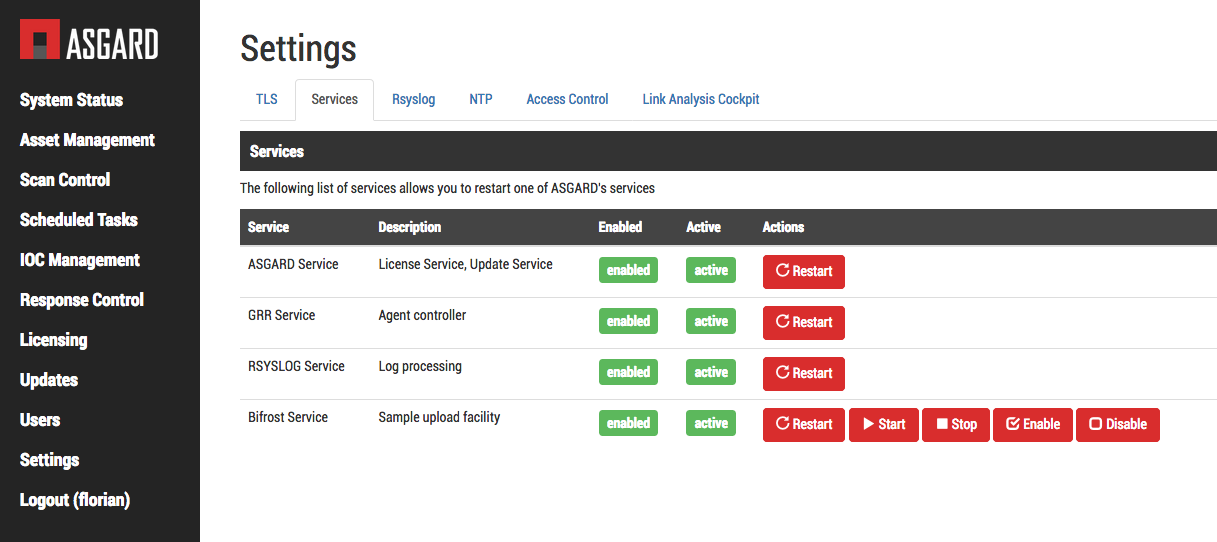Navigate to Asset Management

pyautogui.click(x=87, y=140)
